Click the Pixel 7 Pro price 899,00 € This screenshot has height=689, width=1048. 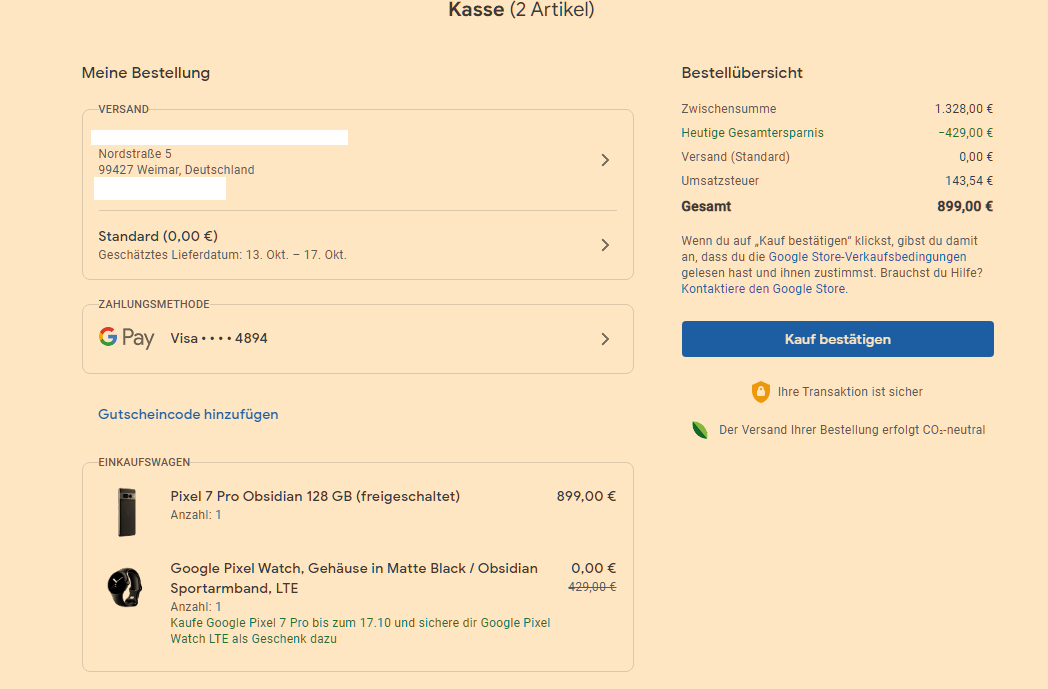[586, 496]
